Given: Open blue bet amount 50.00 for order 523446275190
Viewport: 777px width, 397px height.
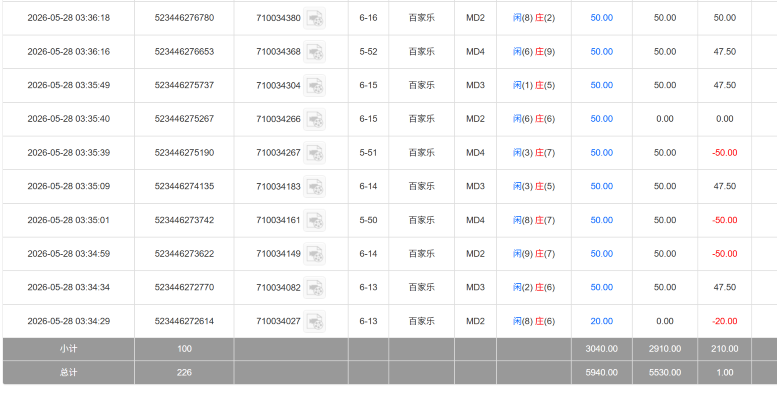Looking at the screenshot, I should (x=602, y=153).
